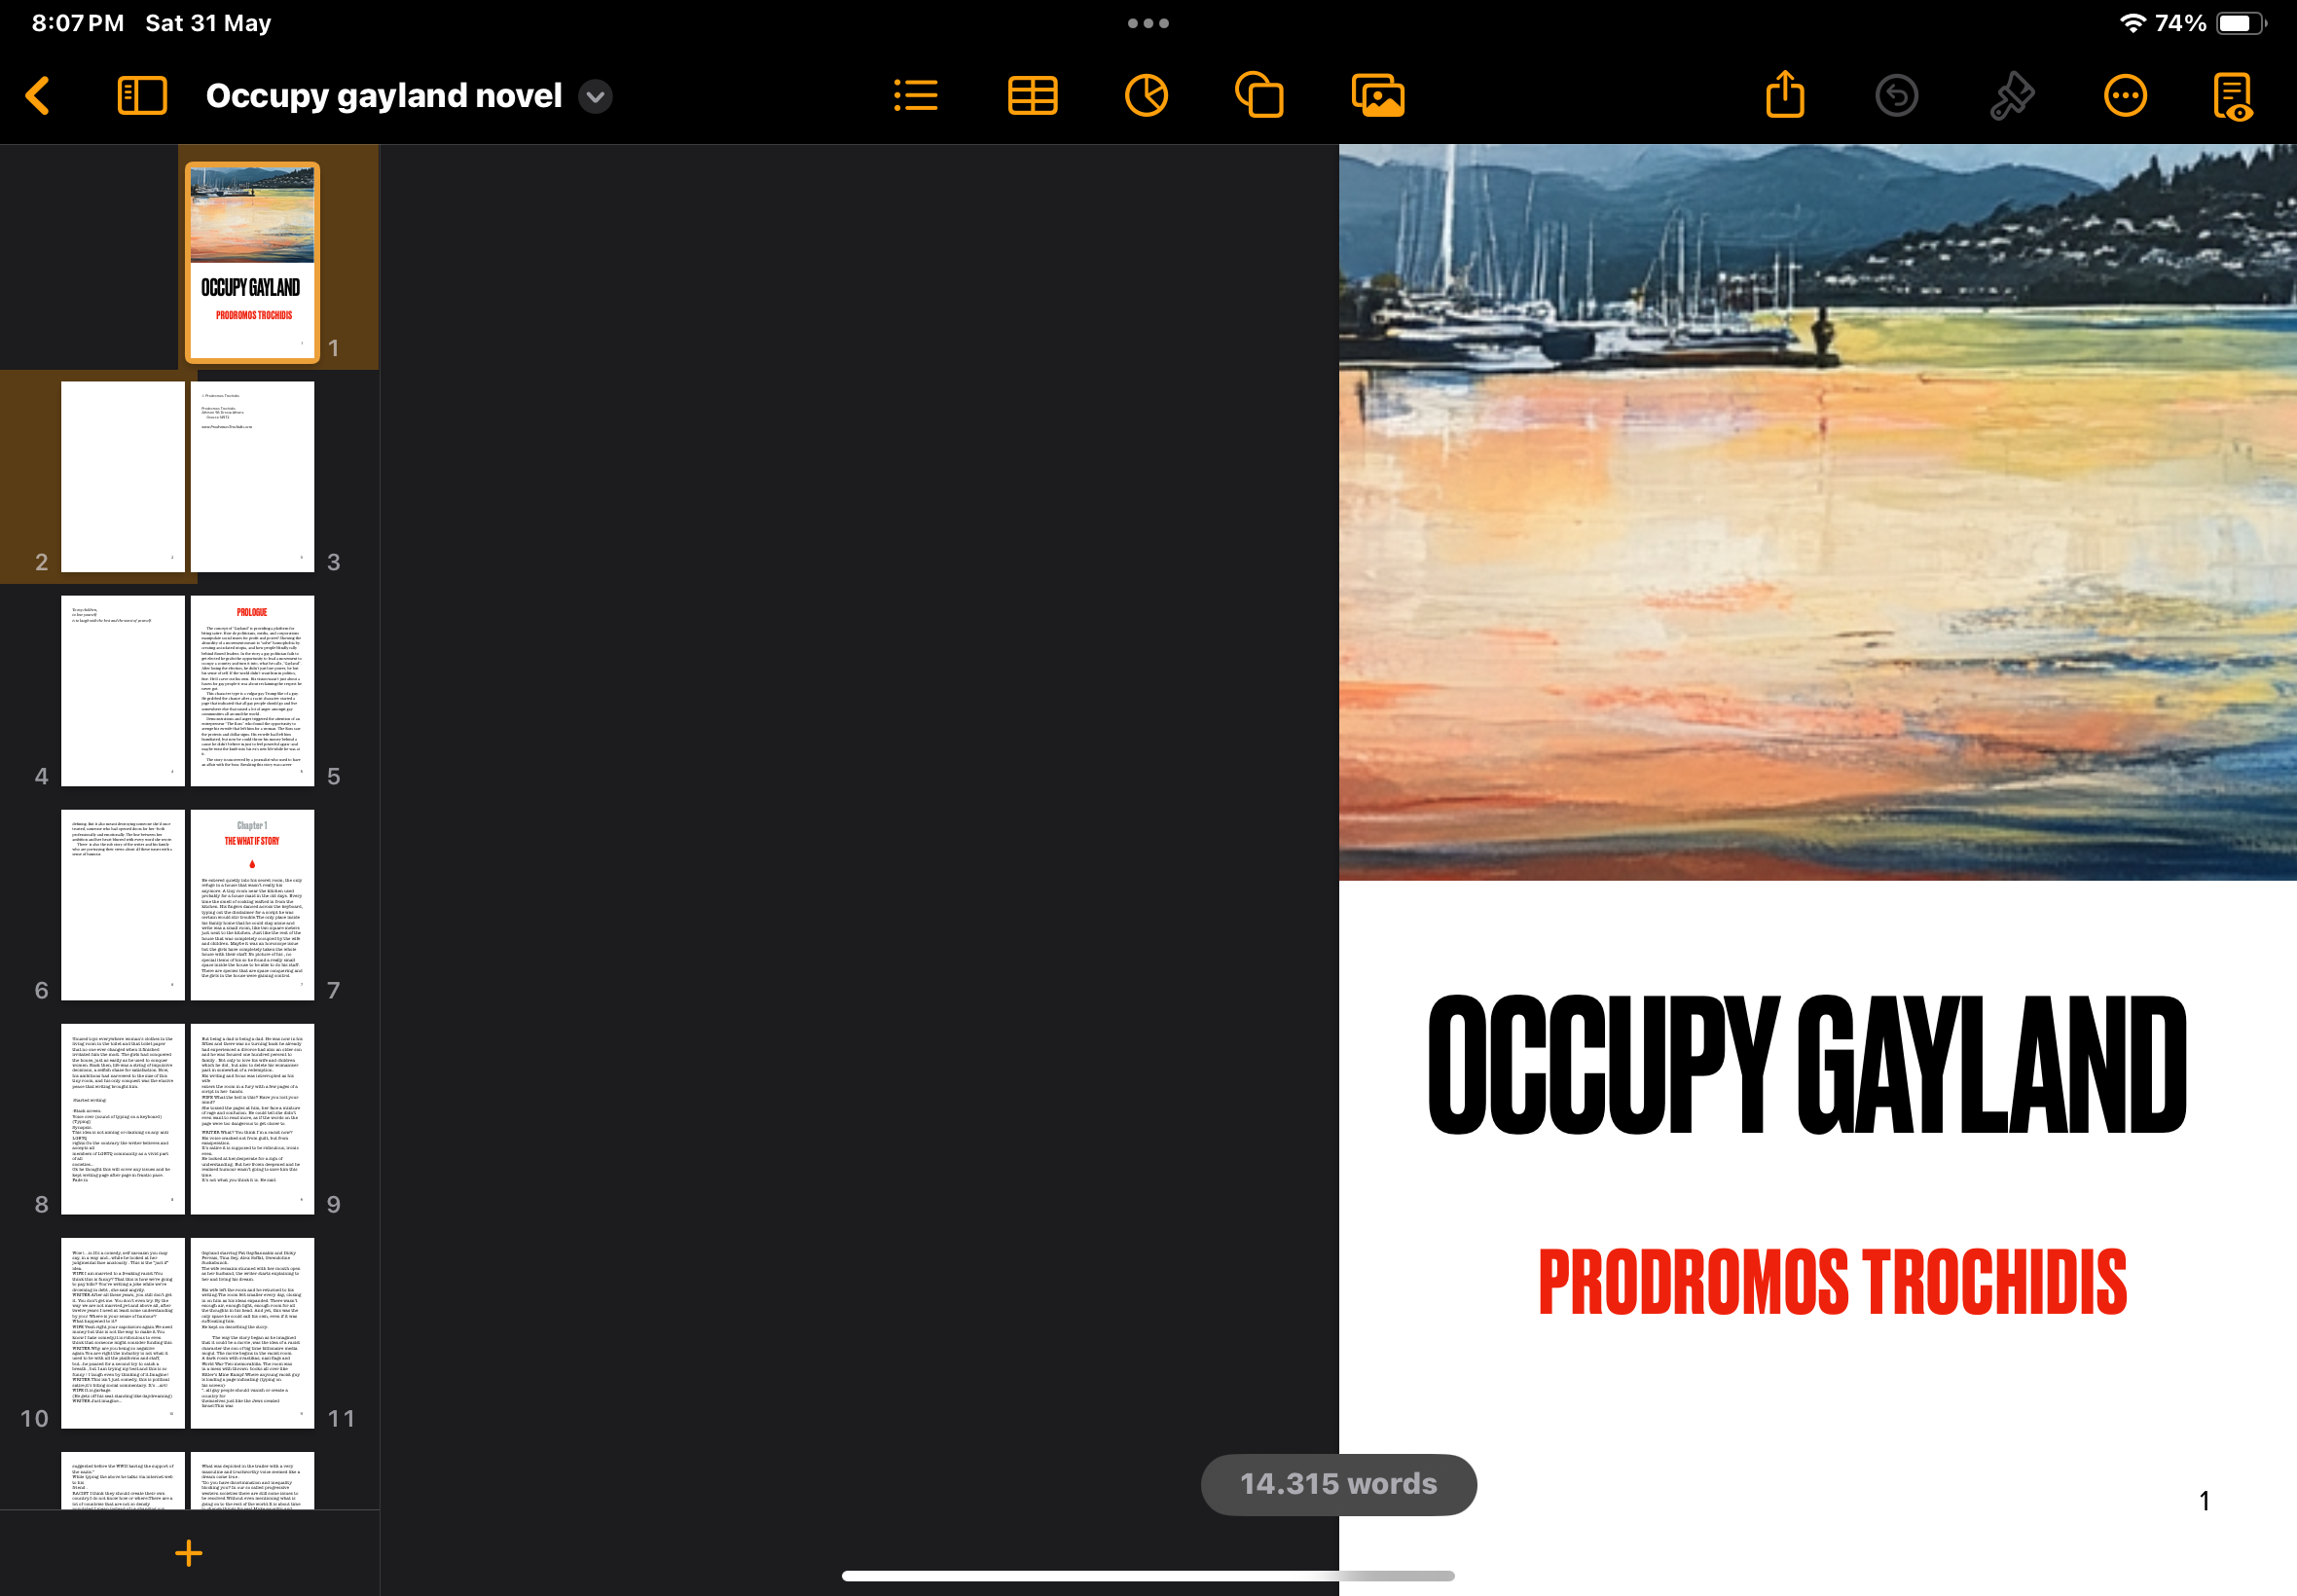
Task: Select the Prologue page thumbnail
Action: coord(252,690)
